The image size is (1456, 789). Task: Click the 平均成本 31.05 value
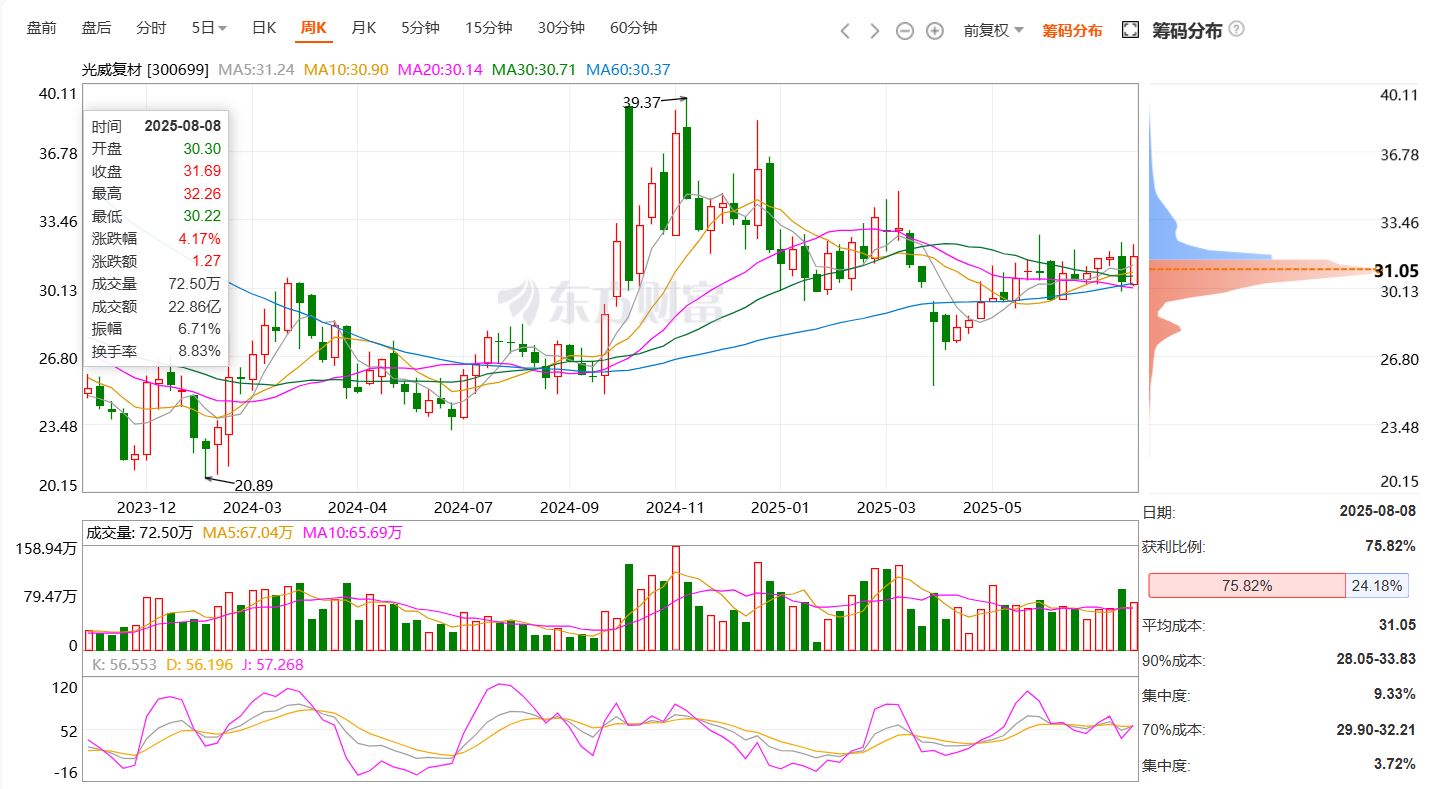(1397, 625)
